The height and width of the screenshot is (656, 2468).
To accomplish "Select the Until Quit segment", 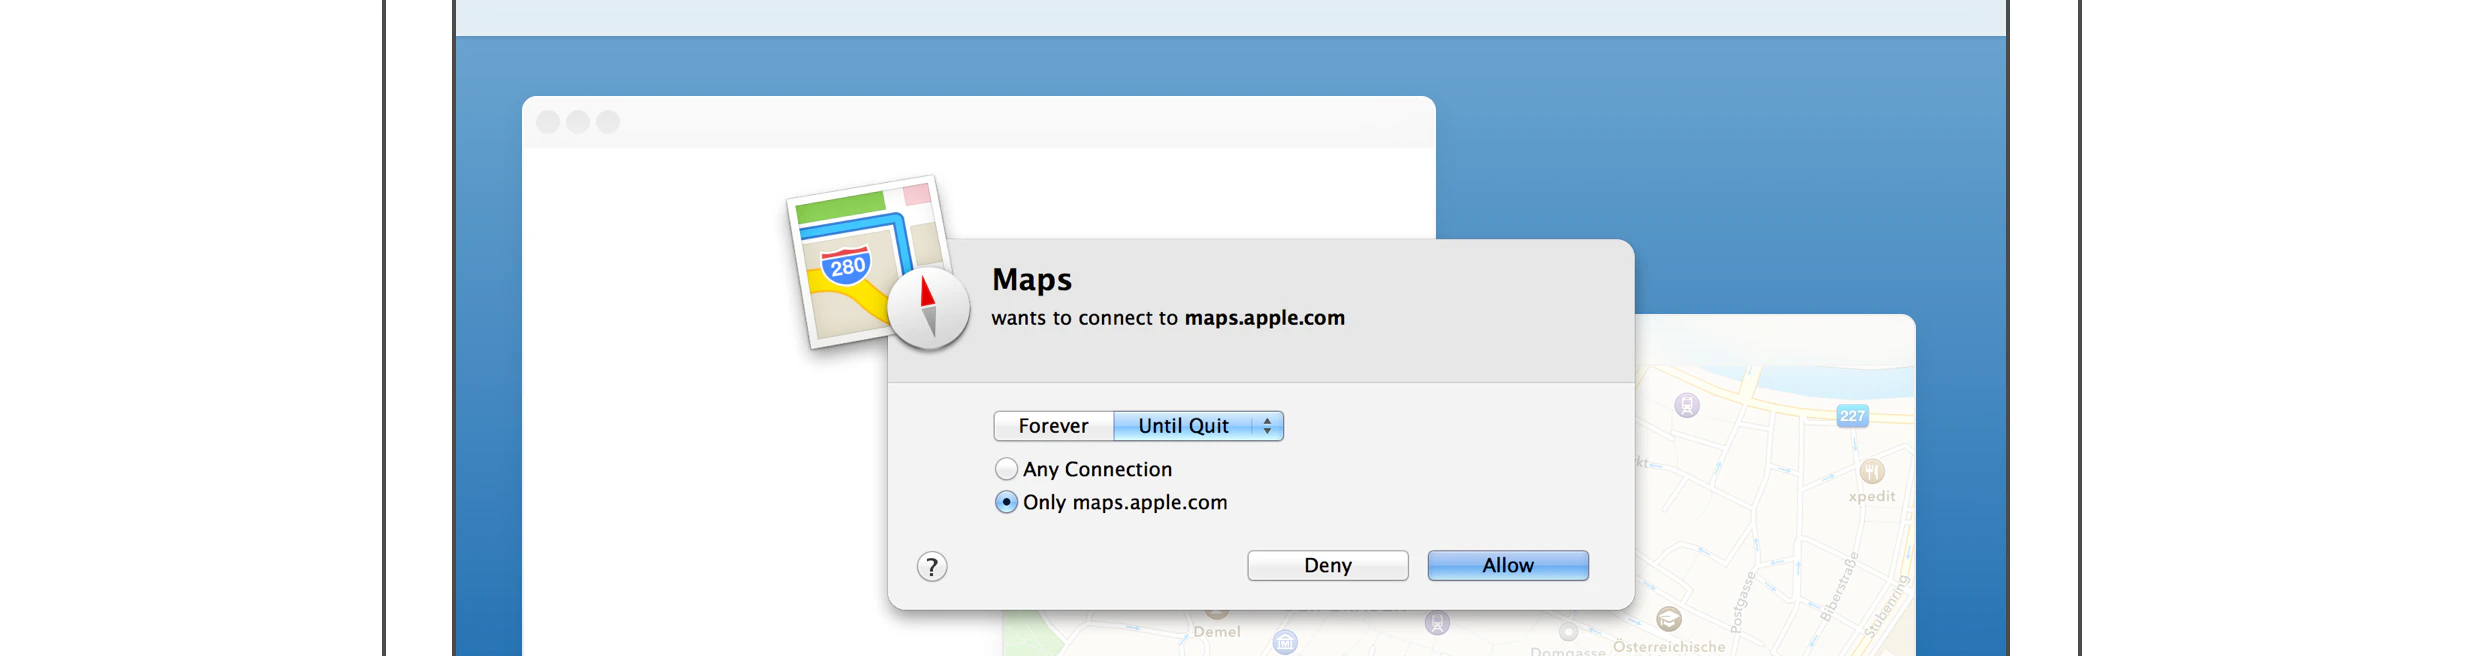I will click(1183, 426).
